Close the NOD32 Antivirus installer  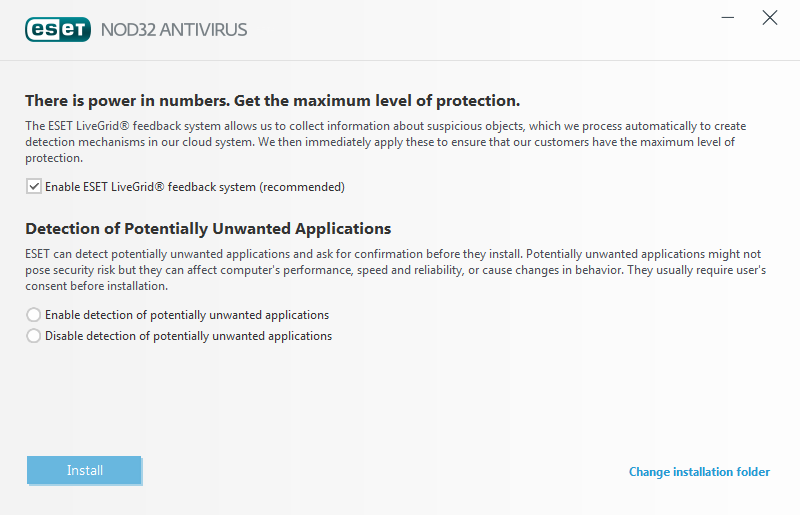pos(769,18)
